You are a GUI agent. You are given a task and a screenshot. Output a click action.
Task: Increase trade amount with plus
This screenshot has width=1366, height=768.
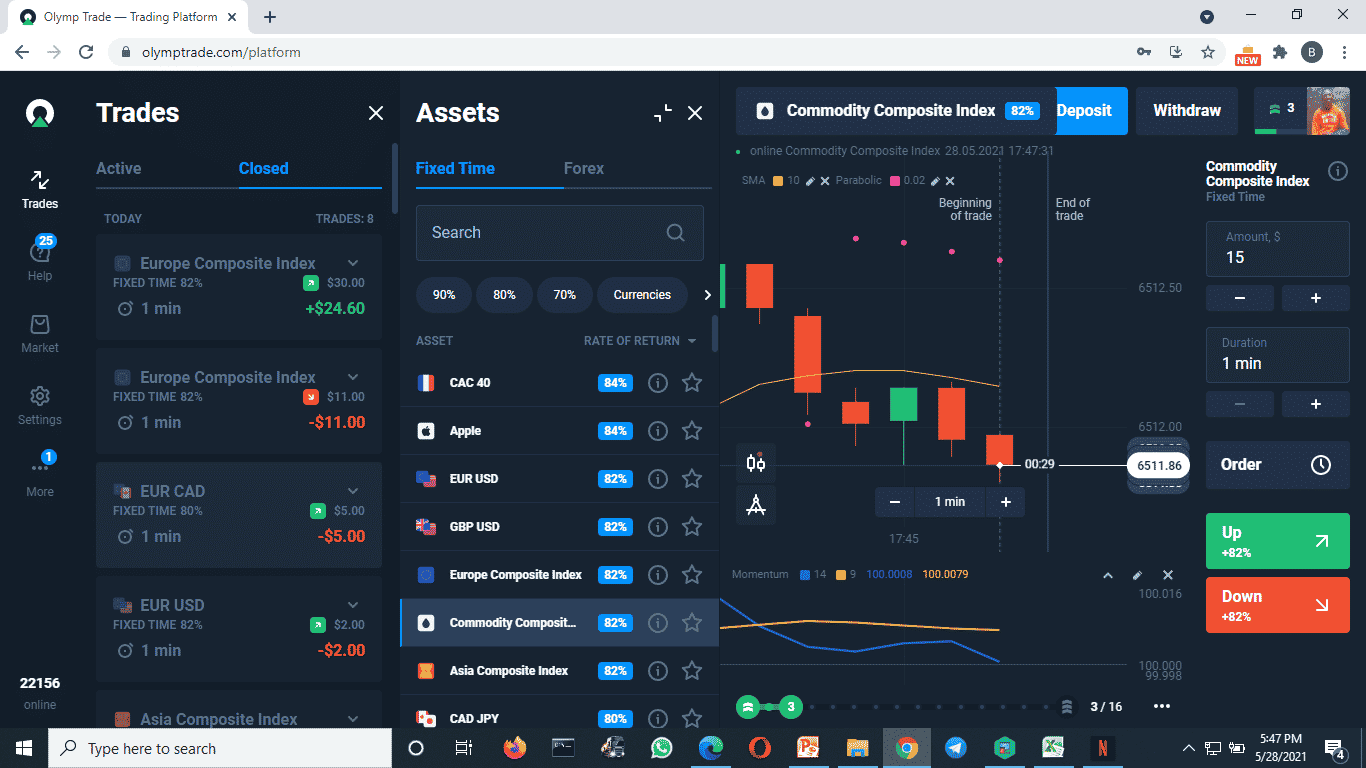[x=1316, y=298]
